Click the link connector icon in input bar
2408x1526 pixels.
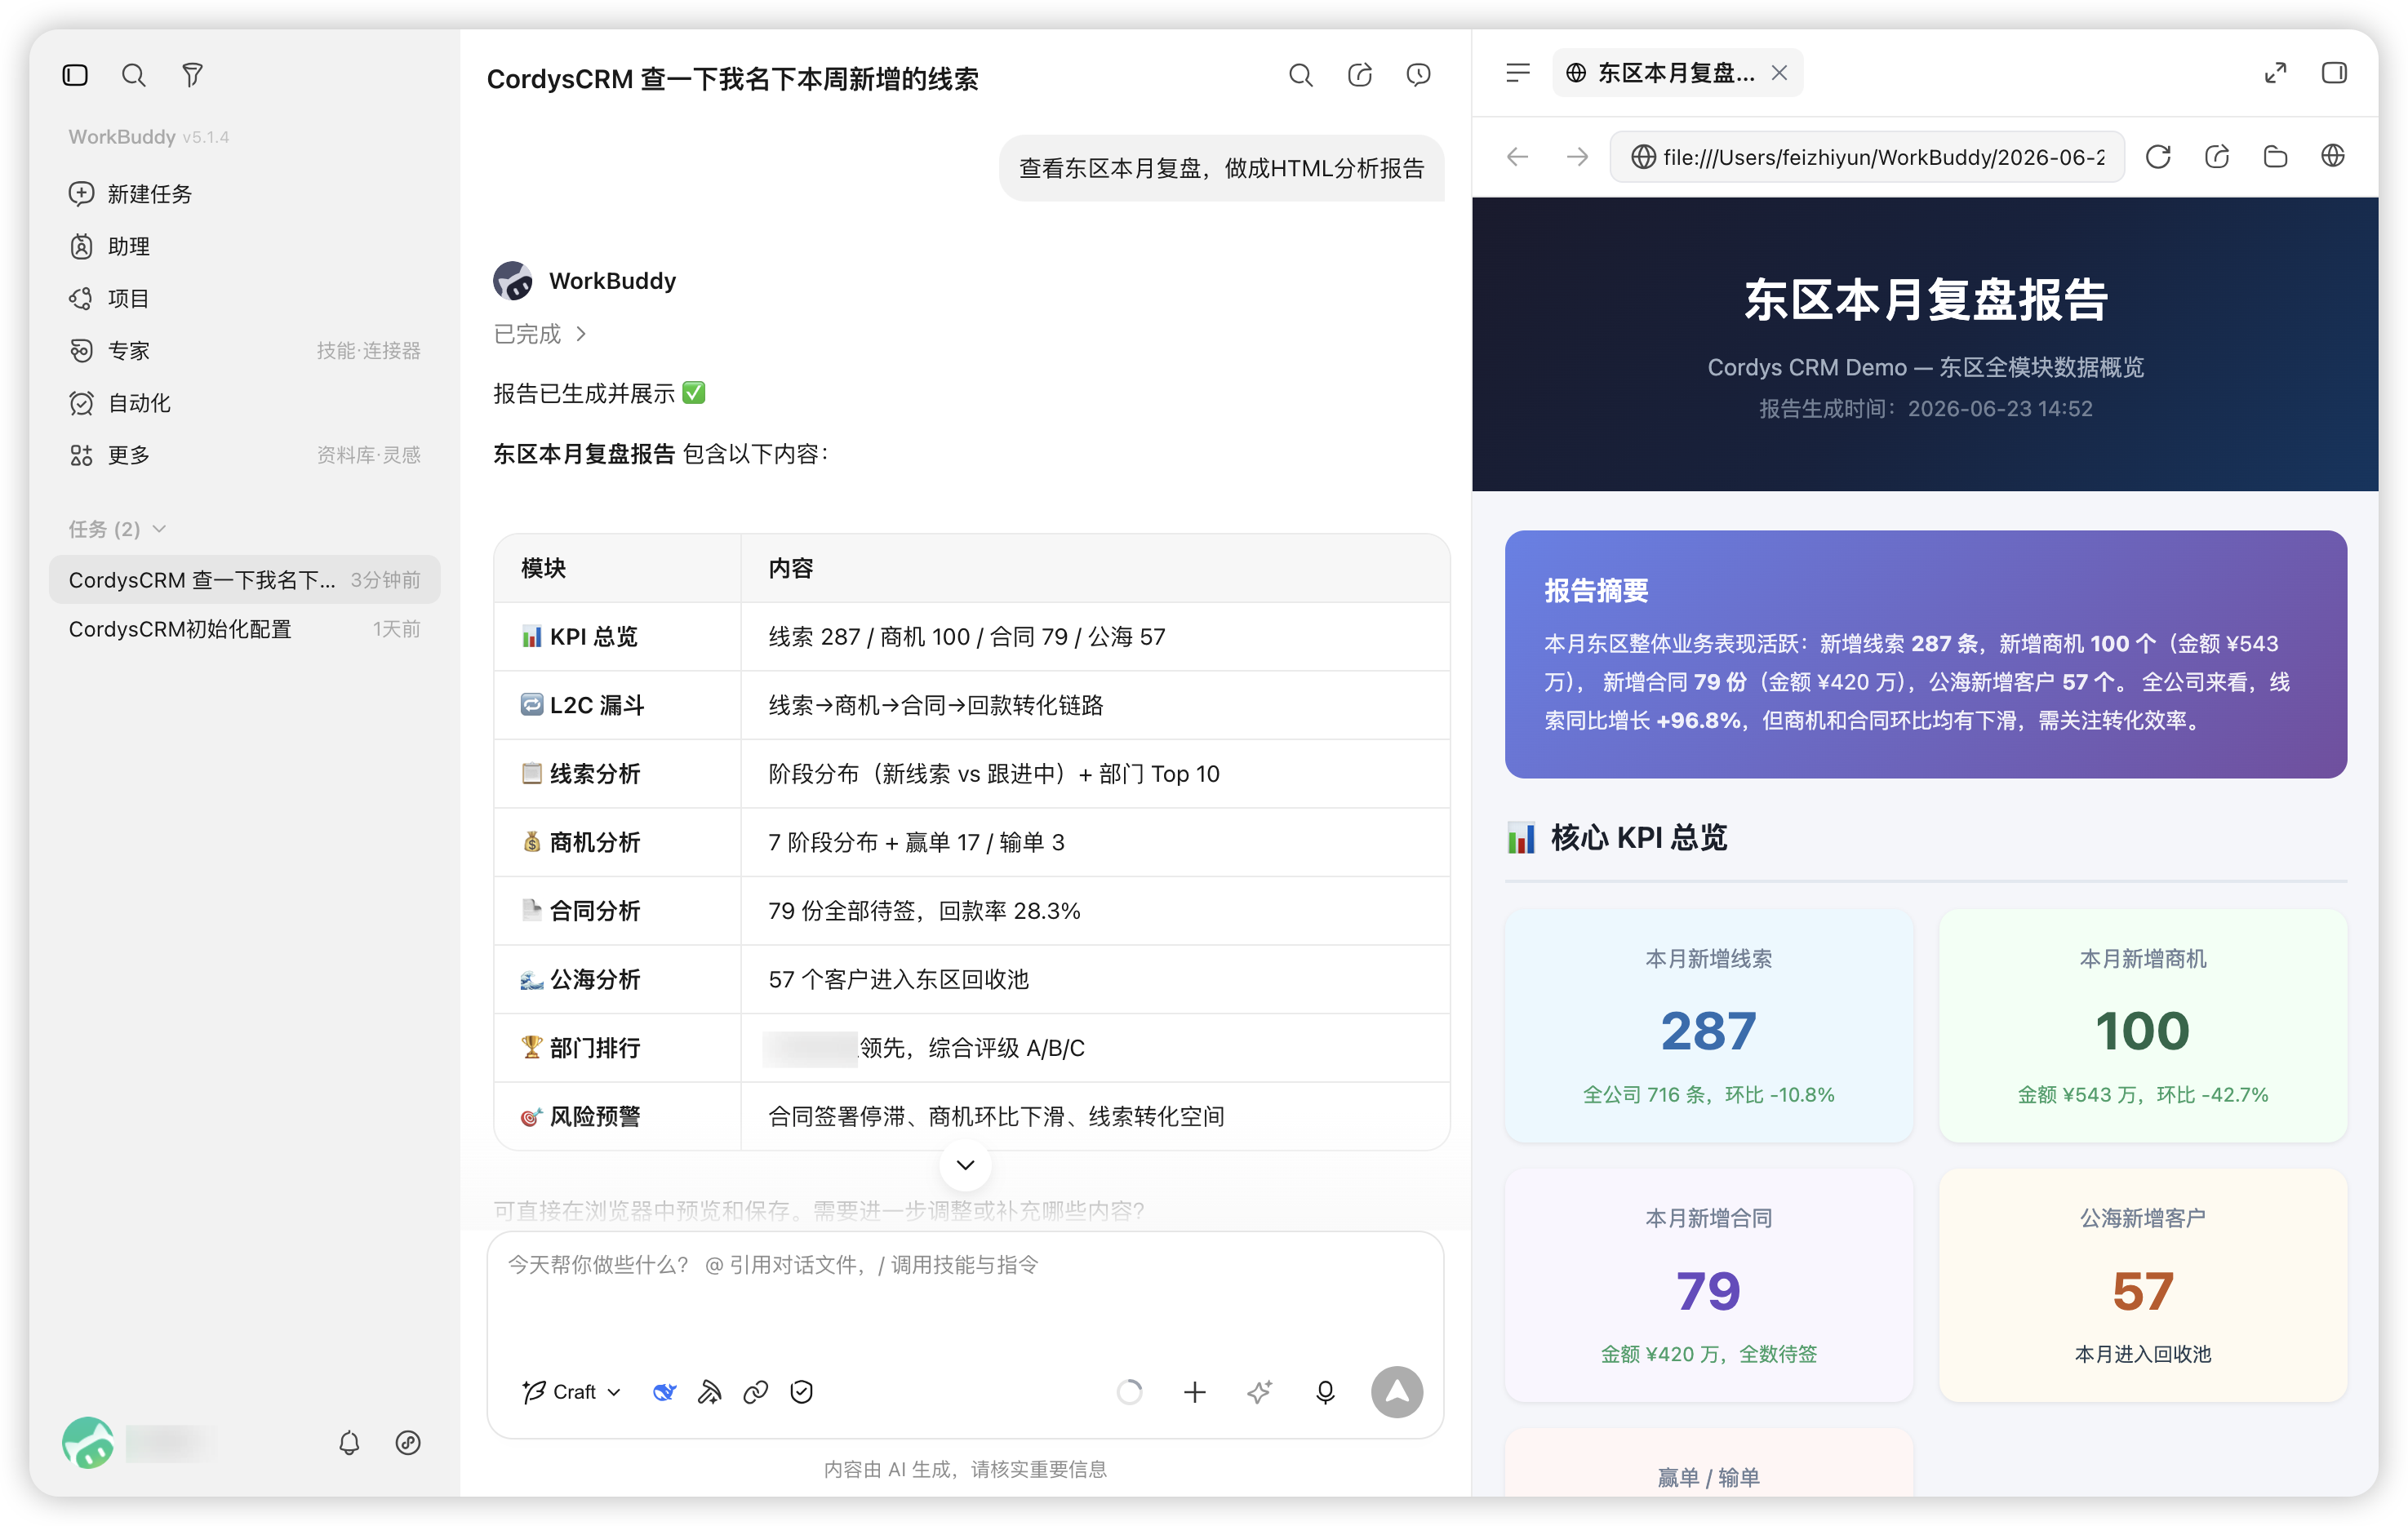coord(756,1392)
